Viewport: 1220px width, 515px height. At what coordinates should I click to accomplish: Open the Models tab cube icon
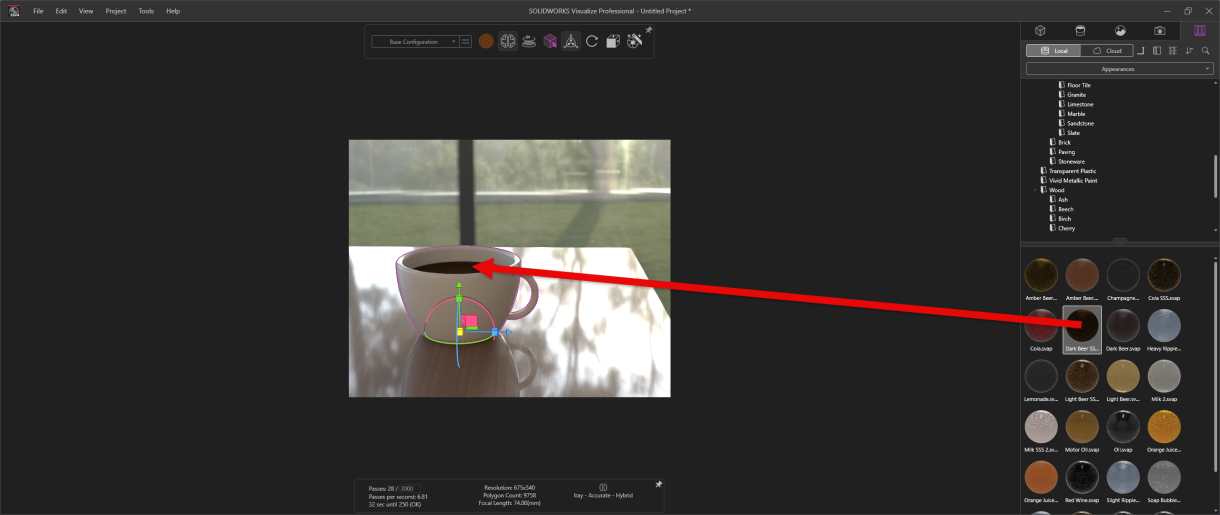point(1040,30)
